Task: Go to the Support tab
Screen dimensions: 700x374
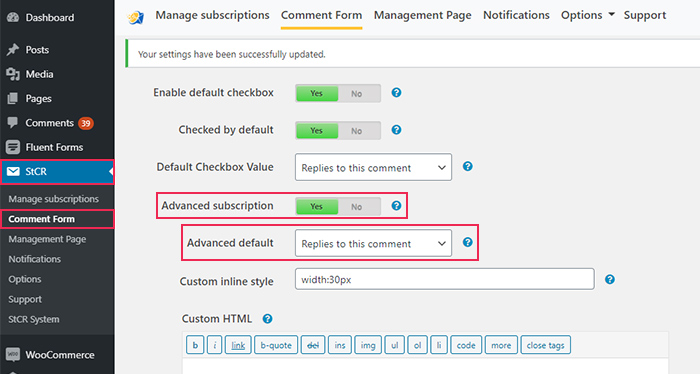Action: pos(645,15)
